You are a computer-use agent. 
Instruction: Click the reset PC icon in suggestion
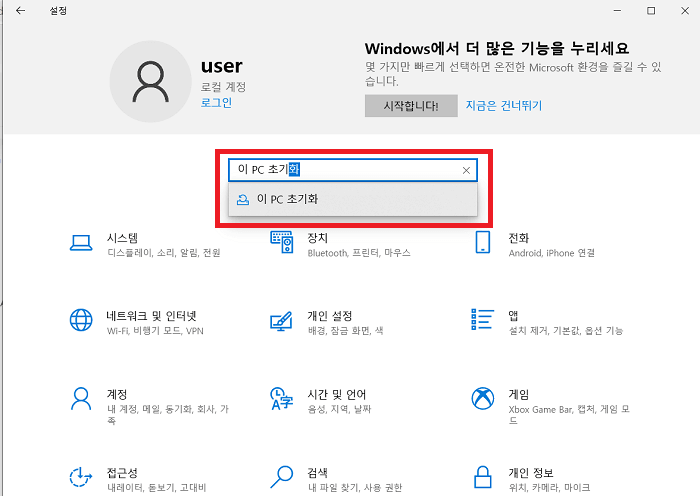click(x=243, y=200)
